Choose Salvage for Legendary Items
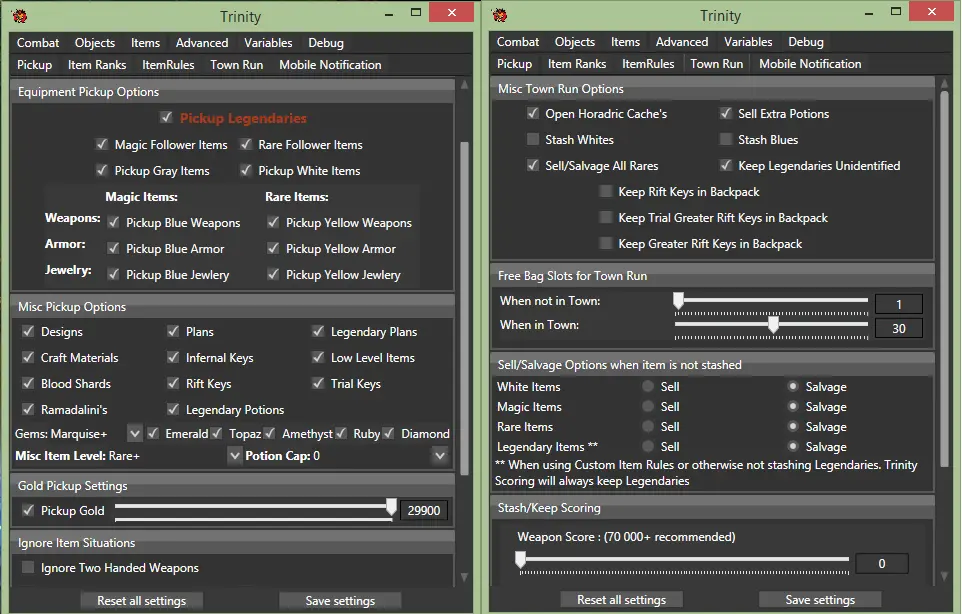 793,447
